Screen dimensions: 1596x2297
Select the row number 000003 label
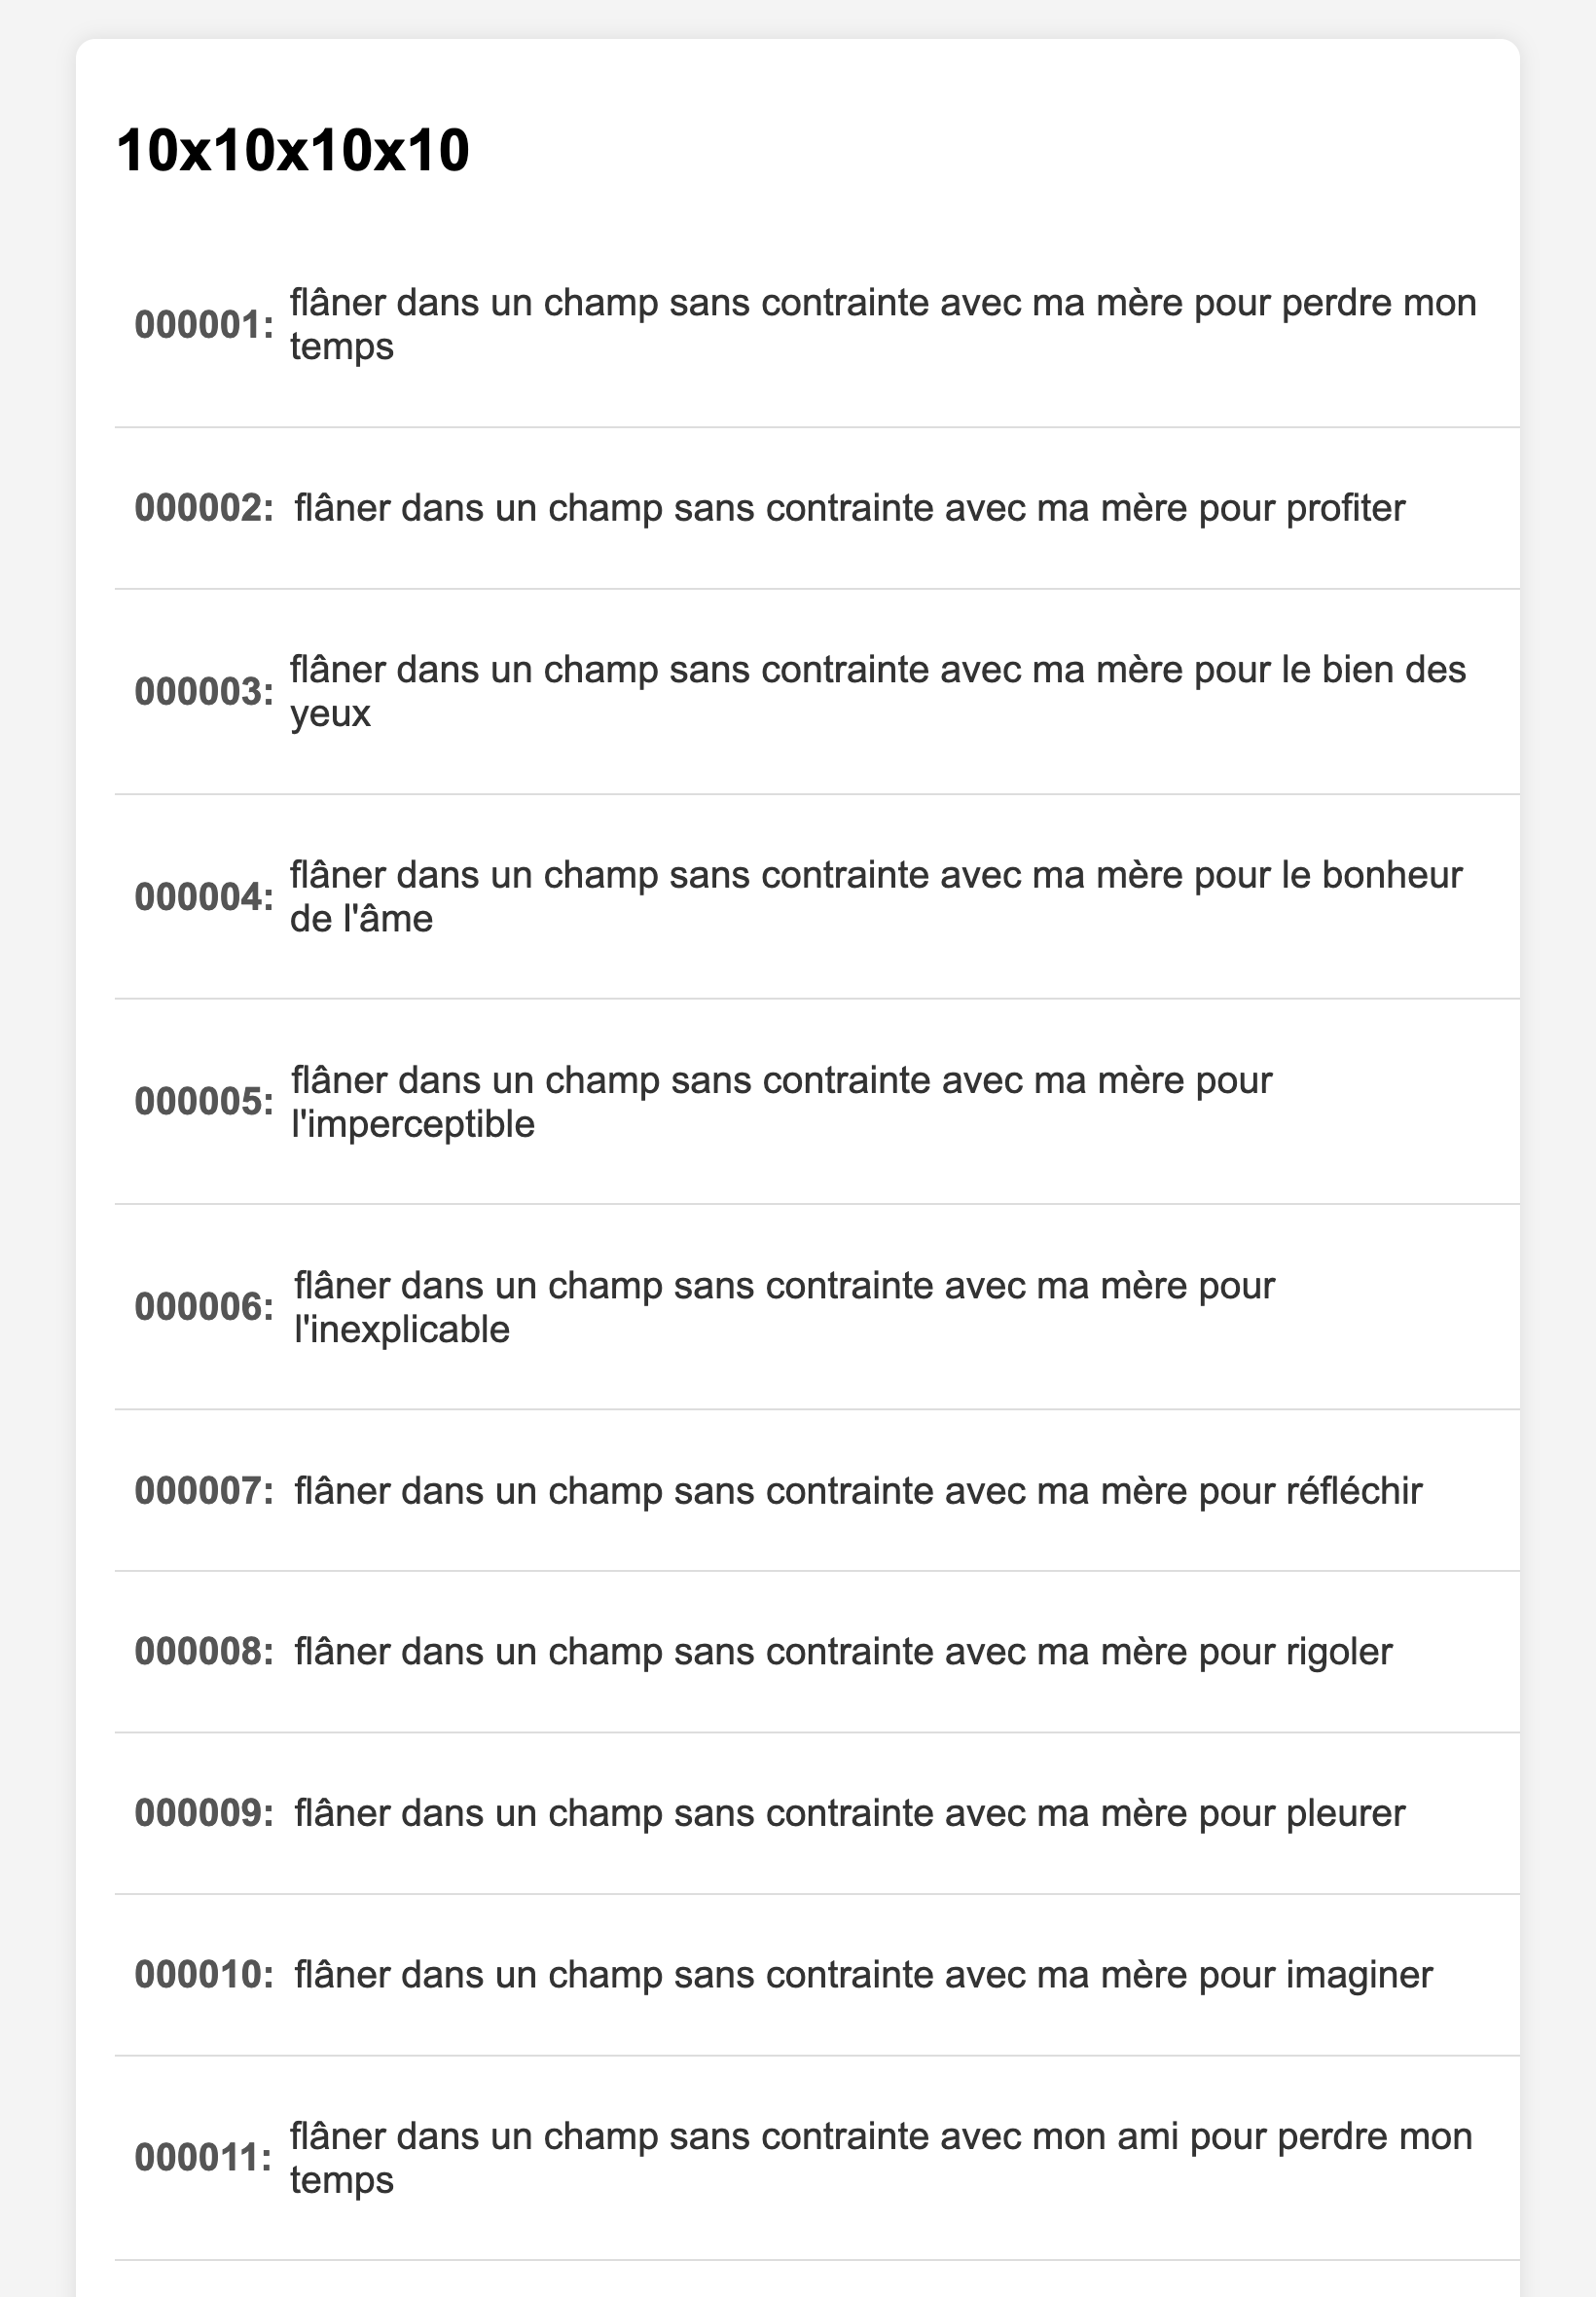coord(204,692)
